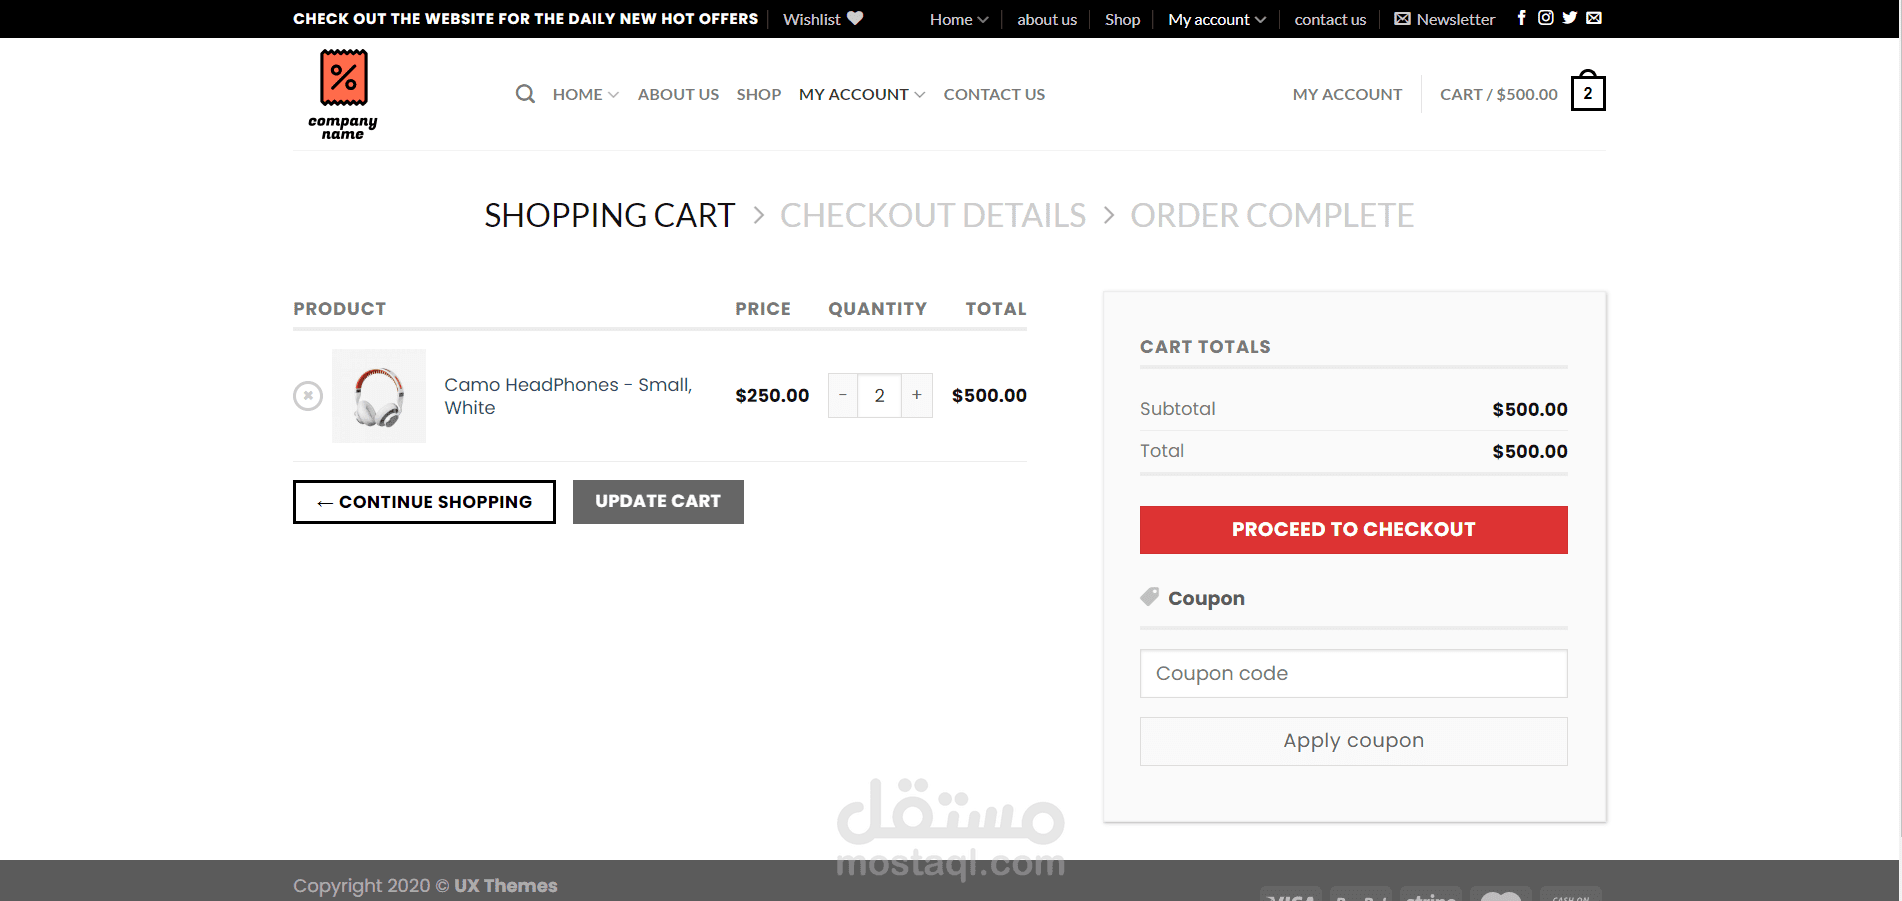This screenshot has height=901, width=1902.
Task: Click the company name logo
Action: (x=343, y=94)
